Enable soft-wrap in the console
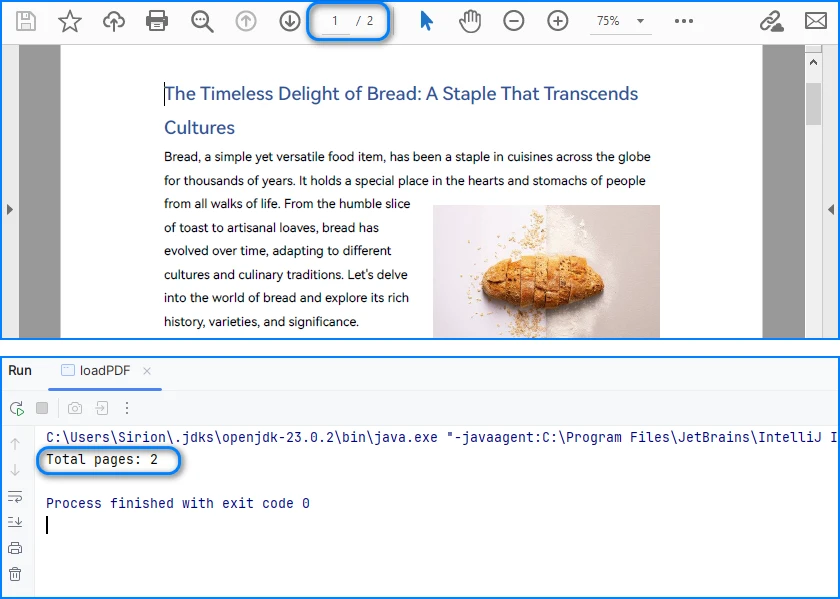The width and height of the screenshot is (840, 599). (x=16, y=496)
